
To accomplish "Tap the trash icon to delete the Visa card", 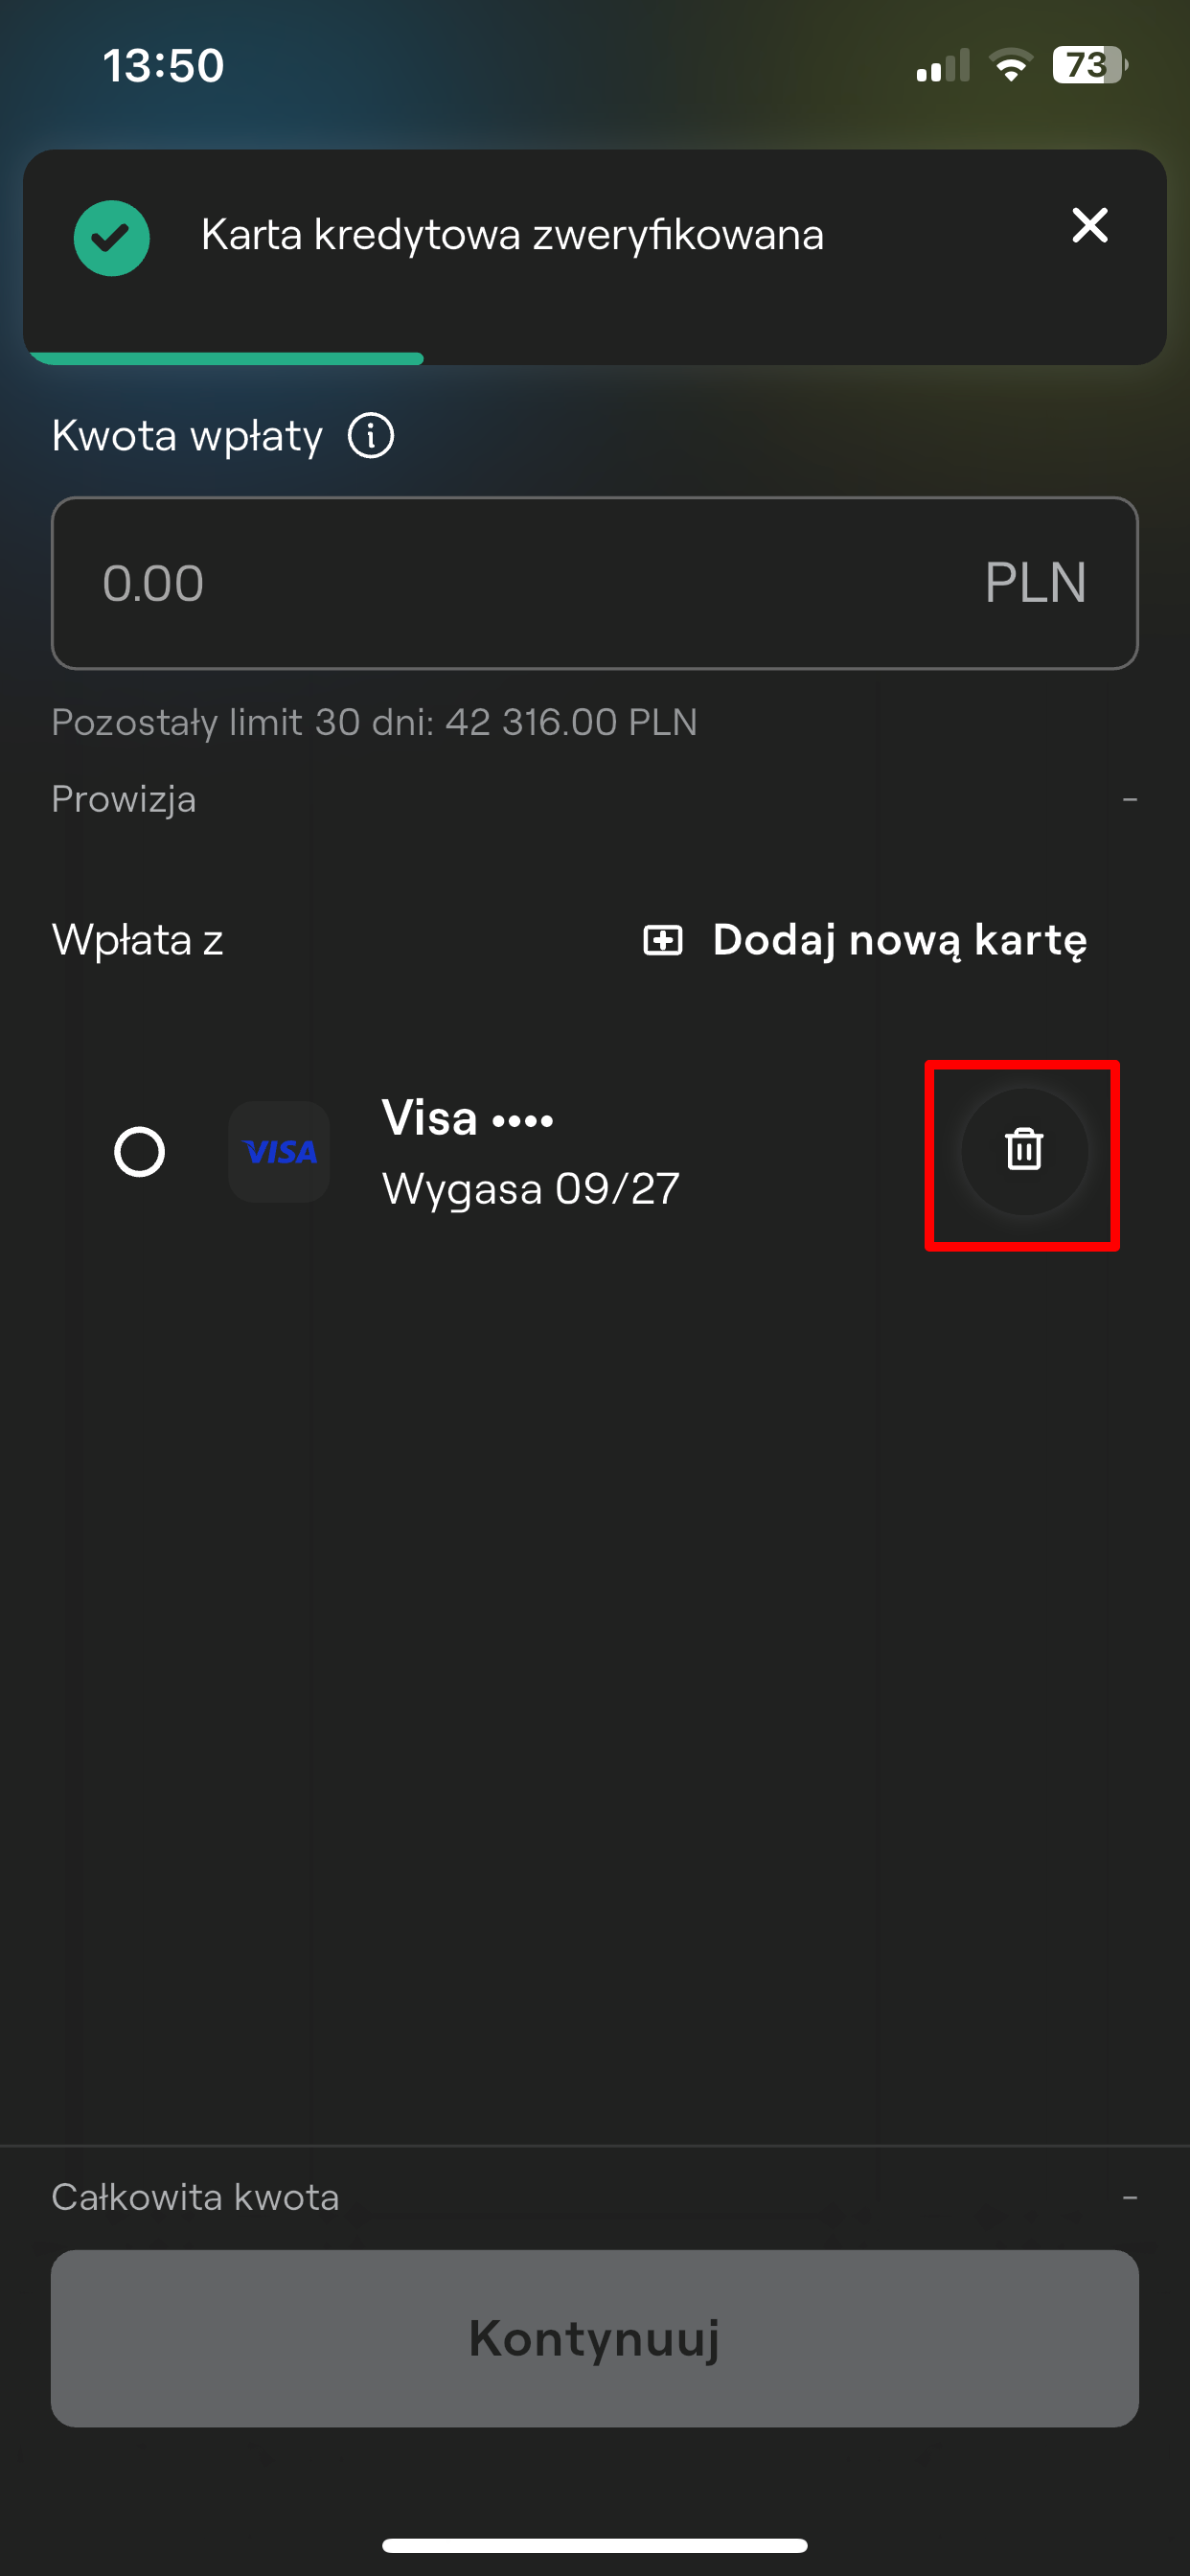I will click(1021, 1152).
